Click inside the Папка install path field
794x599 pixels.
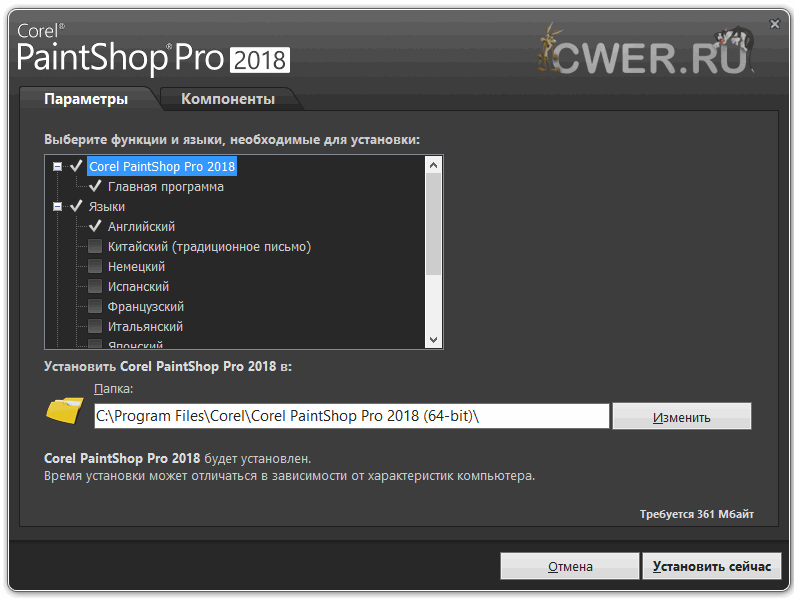[351, 416]
